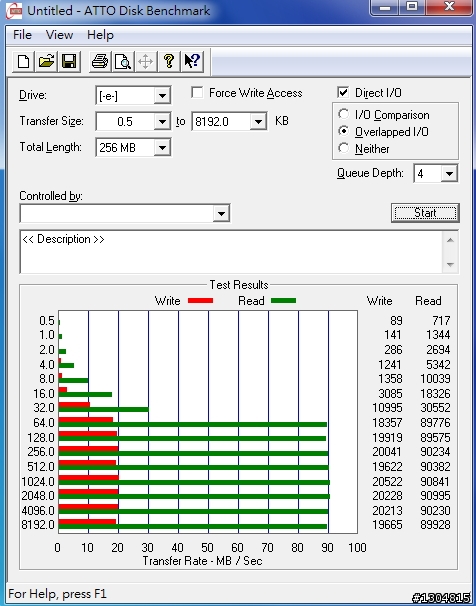The image size is (476, 606).
Task: Close the ATTO Disk Benchmark window
Action: tap(449, 7)
